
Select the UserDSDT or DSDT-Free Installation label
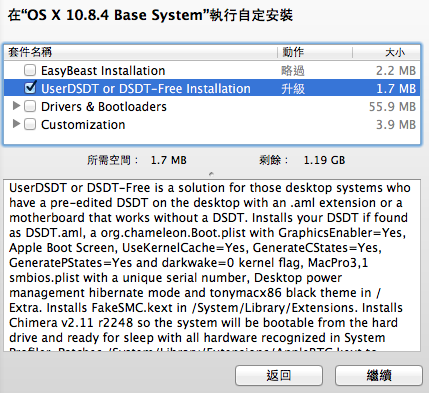[x=146, y=89]
